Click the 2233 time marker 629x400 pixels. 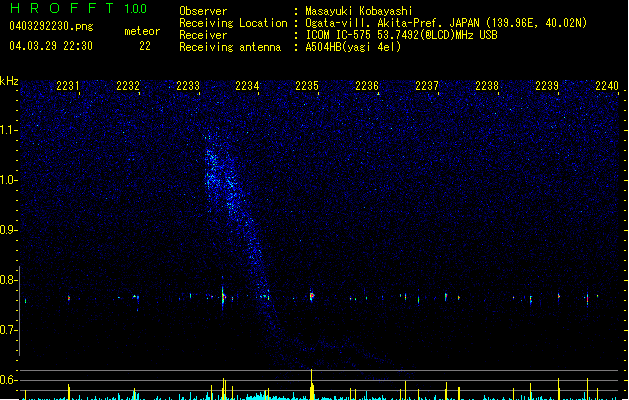pos(188,86)
